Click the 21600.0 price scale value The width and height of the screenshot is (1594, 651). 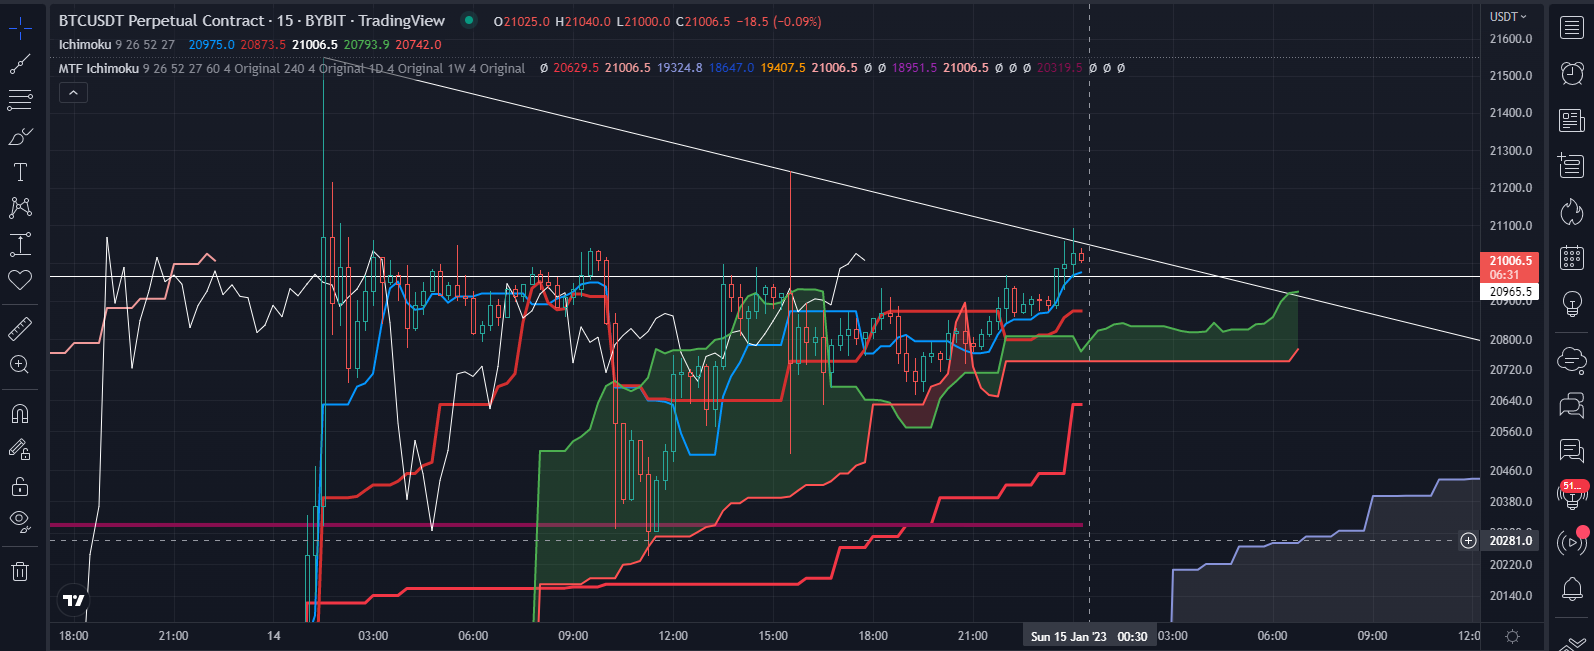(x=1511, y=39)
